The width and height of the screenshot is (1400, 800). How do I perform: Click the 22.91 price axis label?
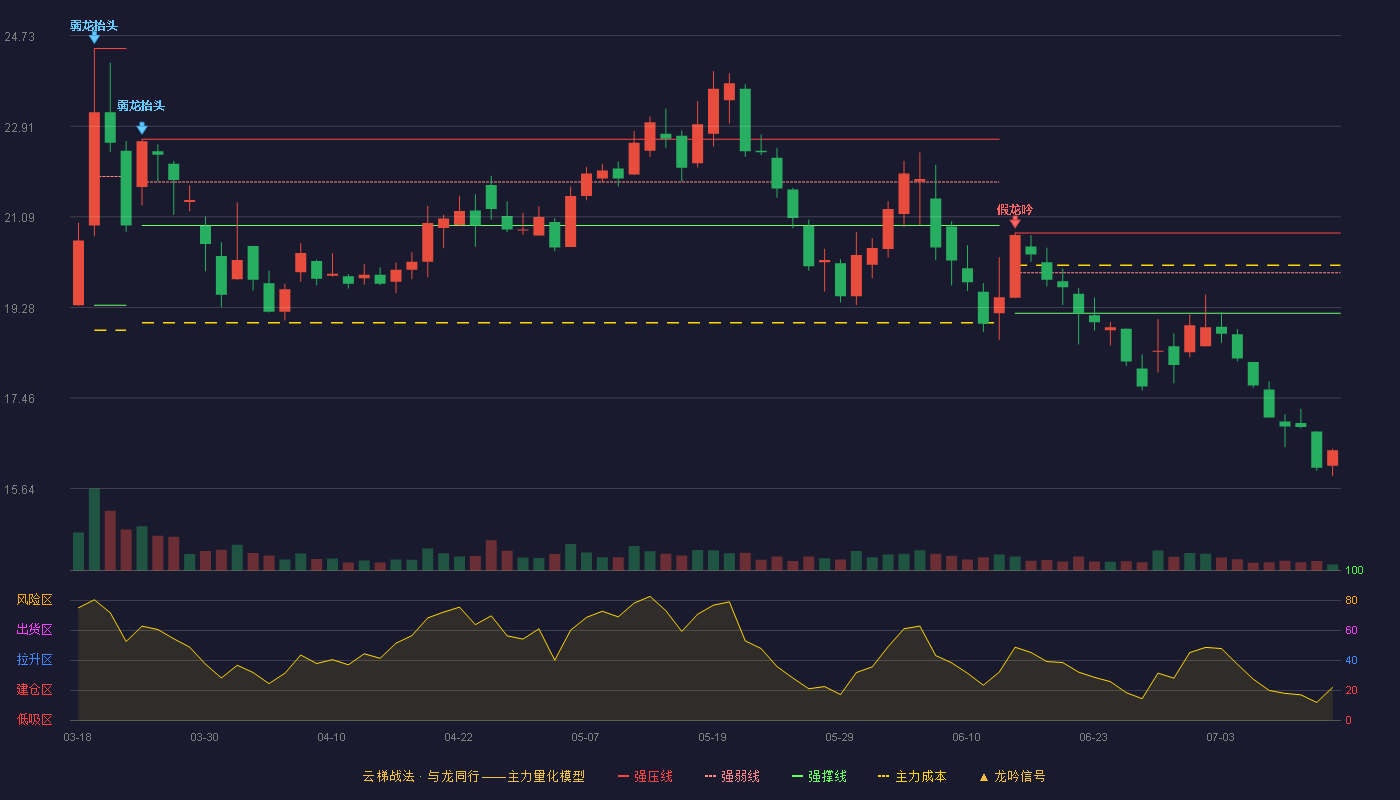click(x=19, y=128)
